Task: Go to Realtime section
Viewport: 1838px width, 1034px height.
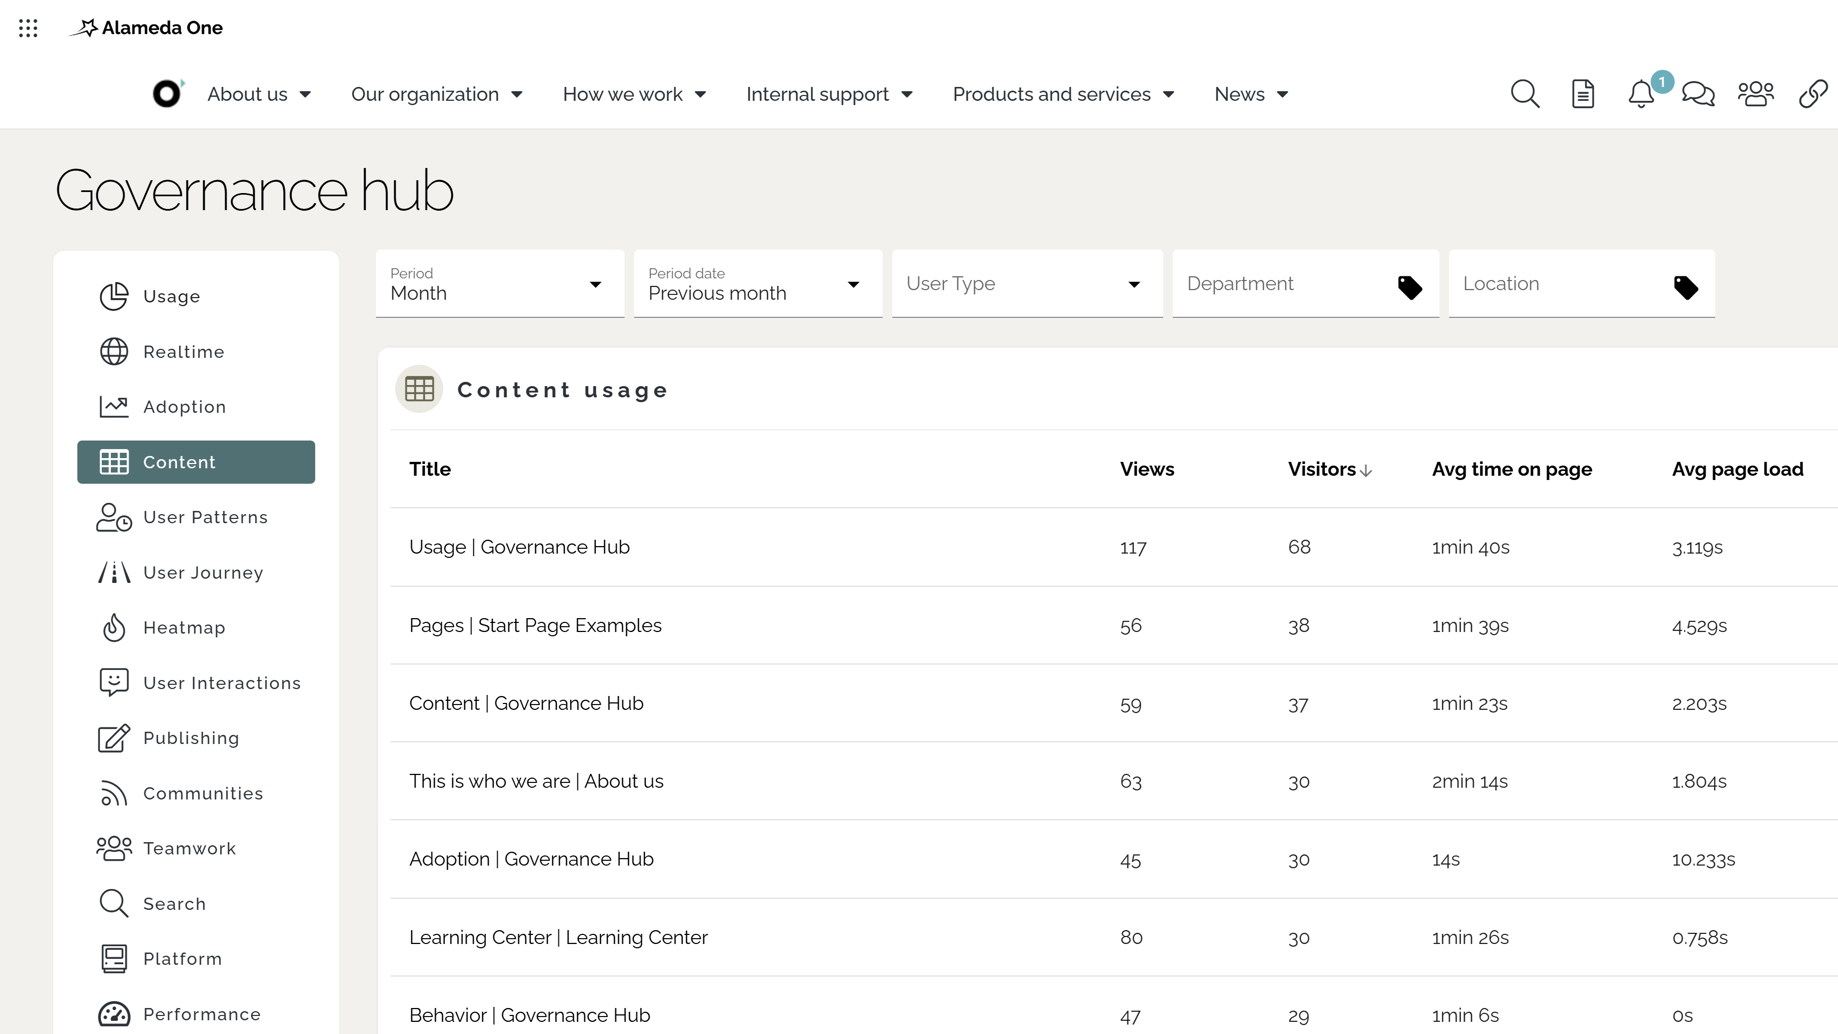Action: pos(196,351)
